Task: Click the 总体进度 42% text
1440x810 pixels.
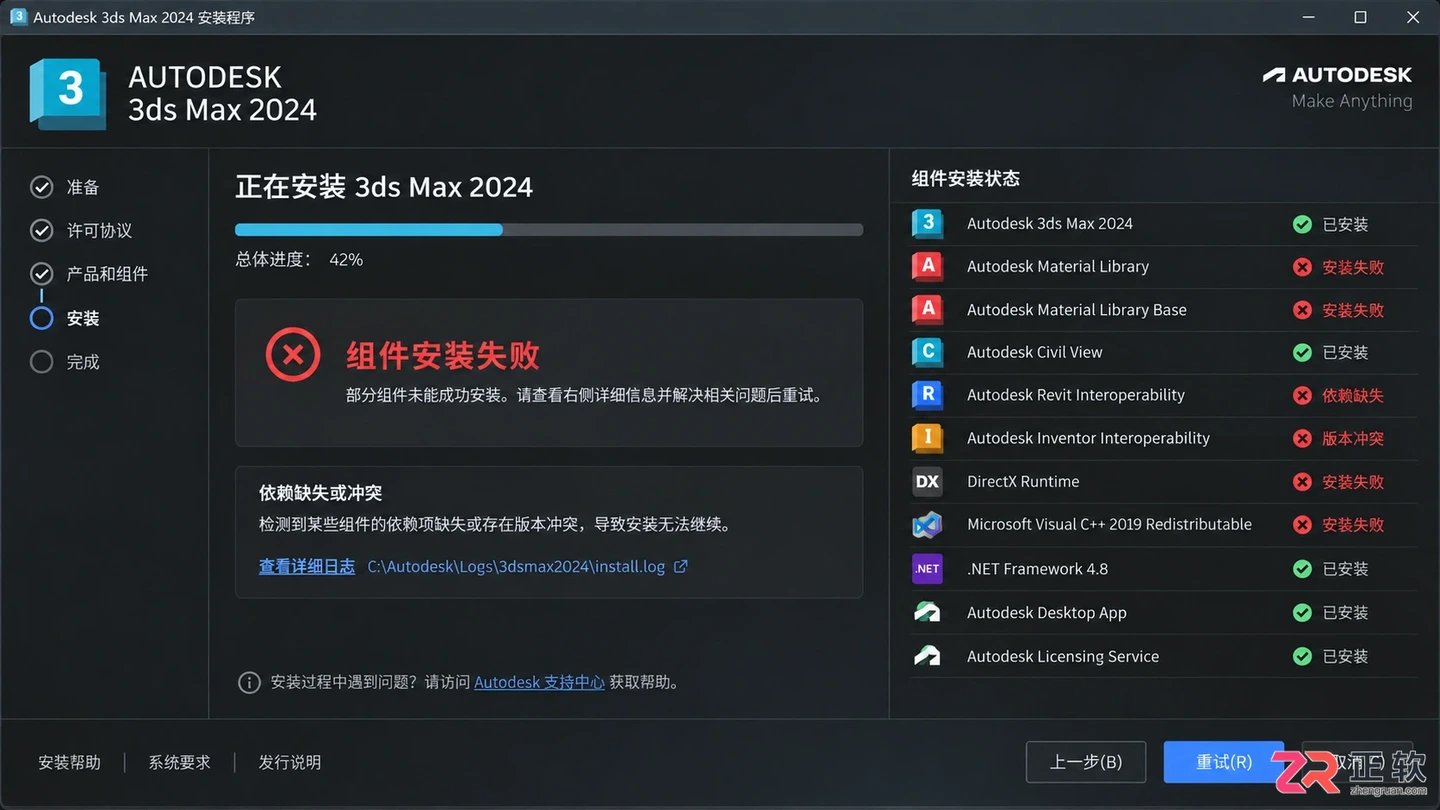Action: [x=299, y=259]
